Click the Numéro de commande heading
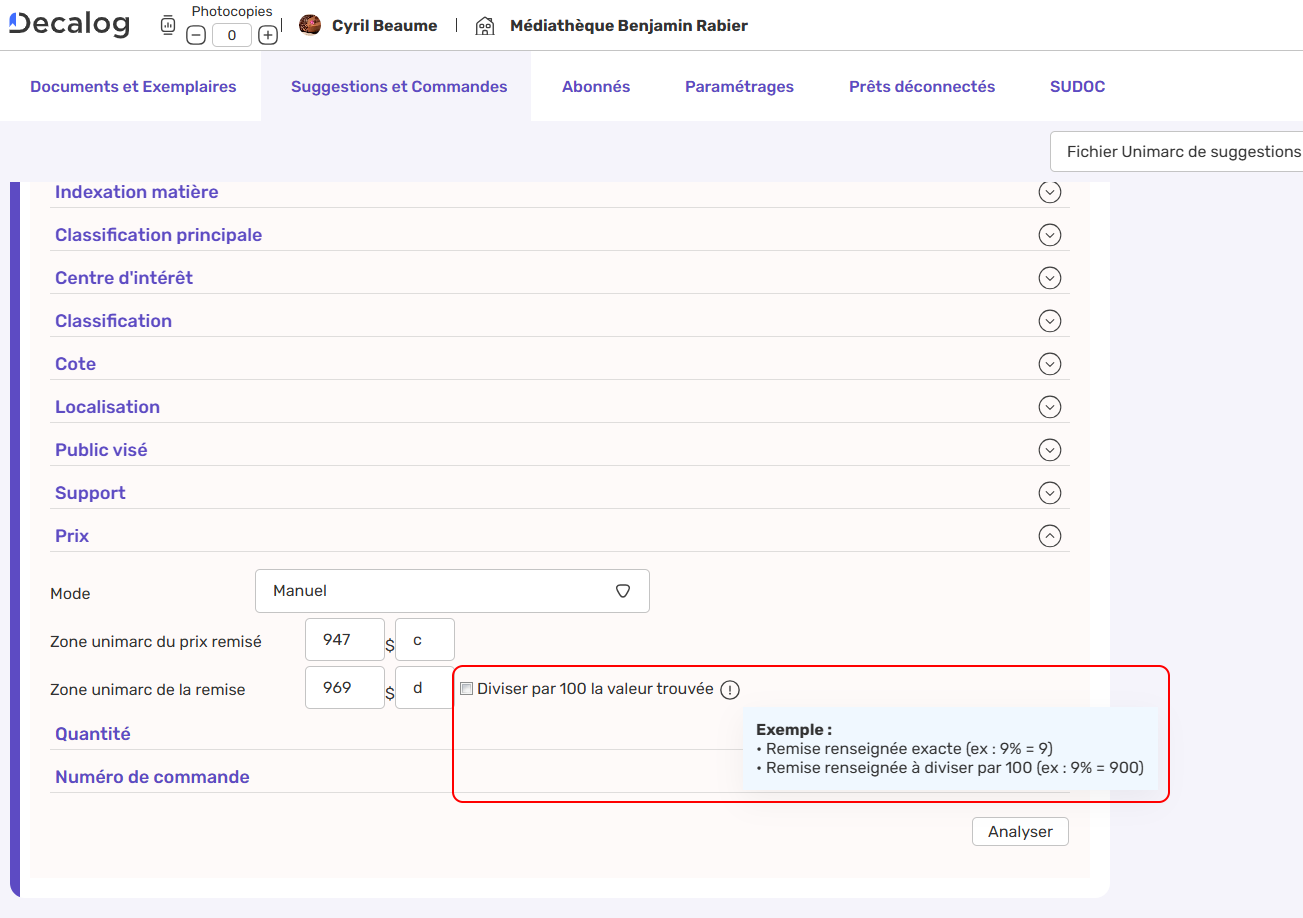1303x918 pixels. coord(152,777)
